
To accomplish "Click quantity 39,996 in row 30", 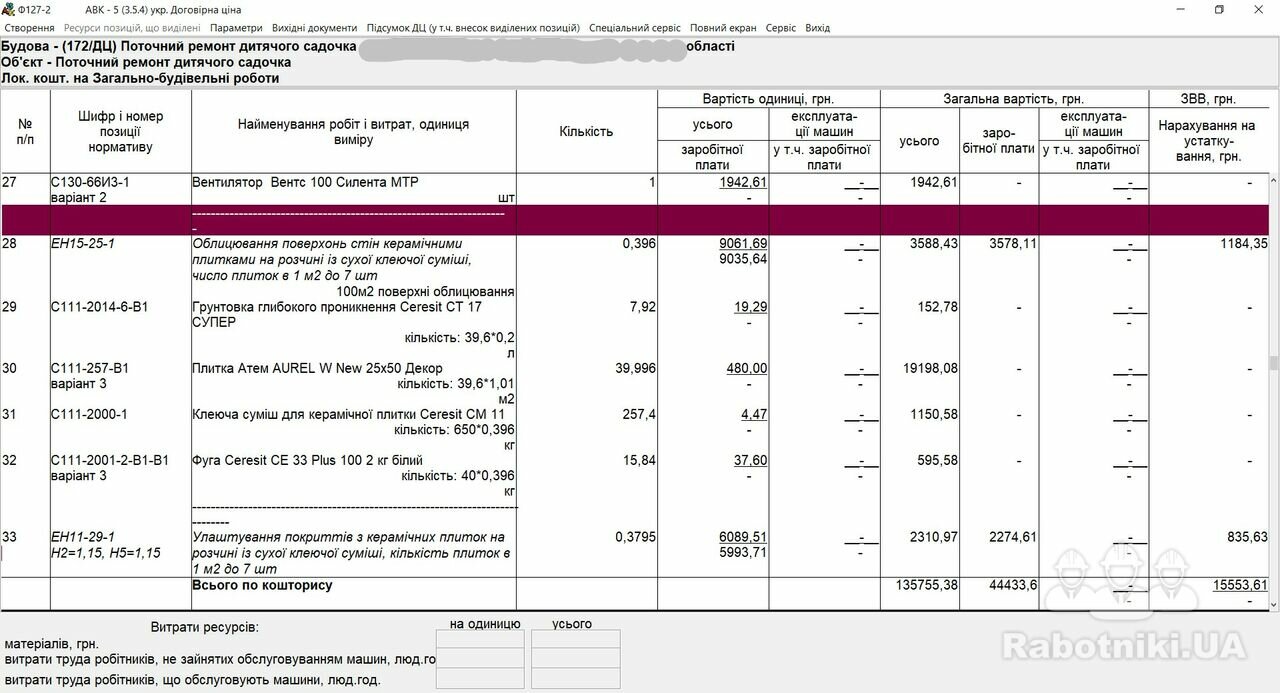I will (635, 368).
